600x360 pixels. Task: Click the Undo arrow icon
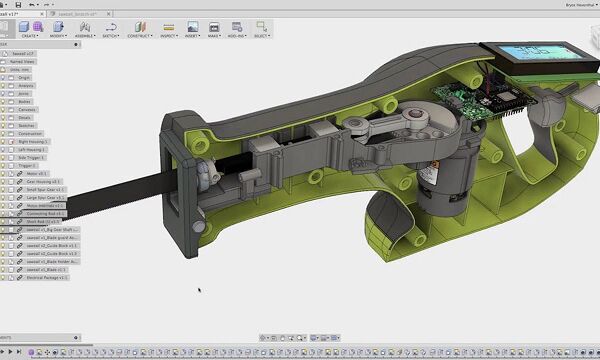[32, 5]
